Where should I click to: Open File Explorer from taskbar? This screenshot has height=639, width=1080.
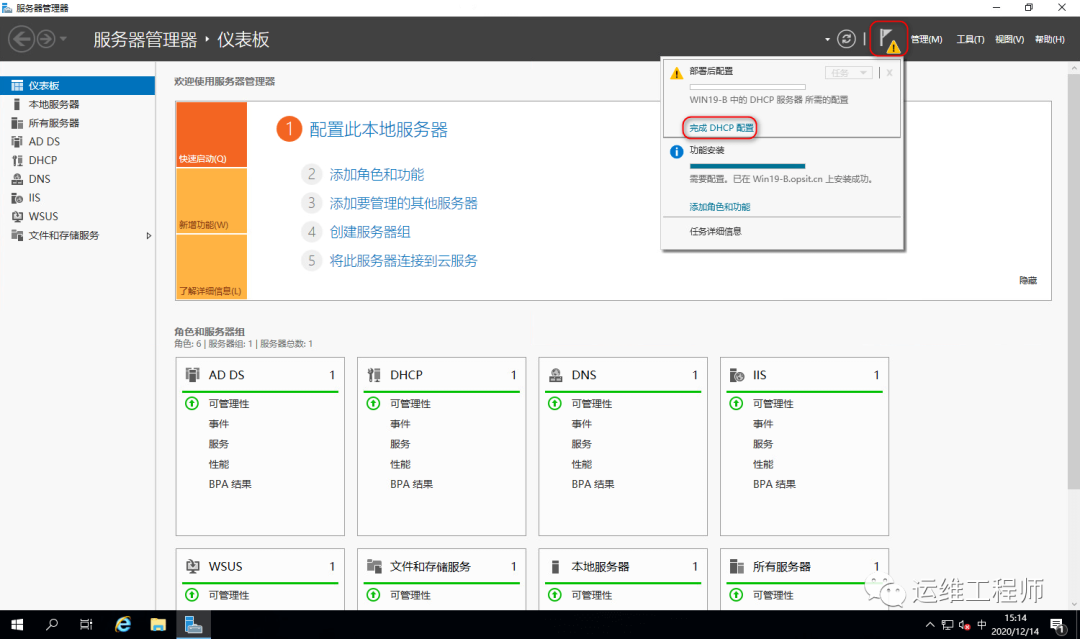pos(158,625)
